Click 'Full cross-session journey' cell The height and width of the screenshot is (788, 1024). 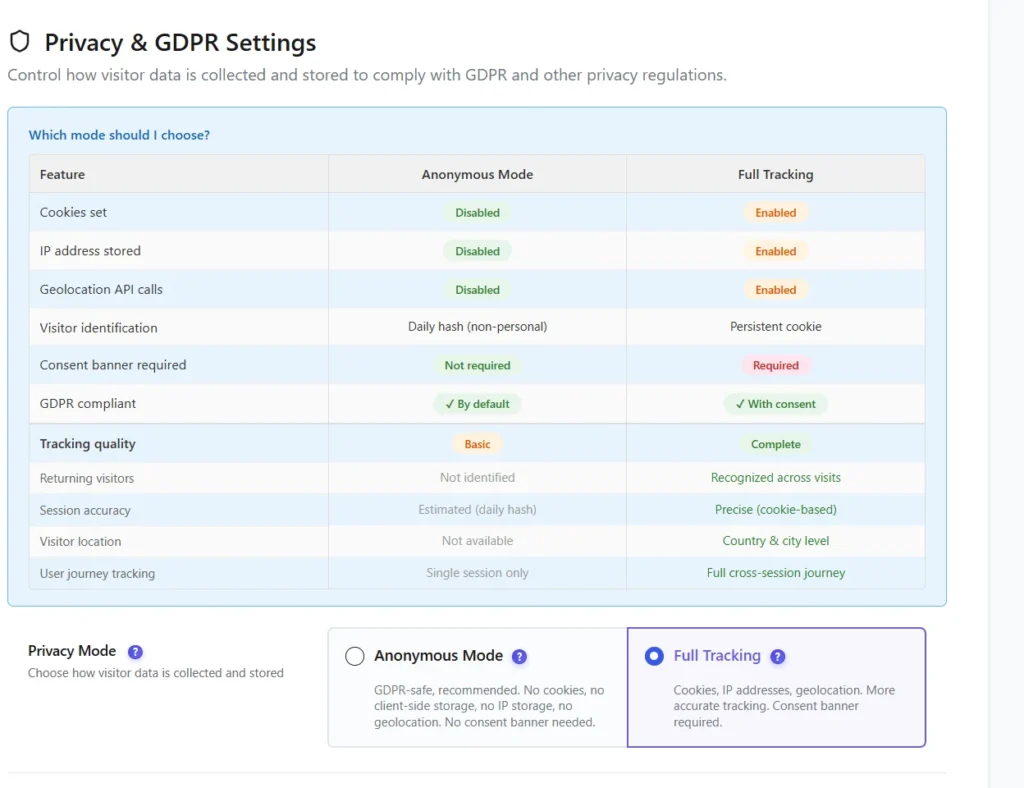pyautogui.click(x=776, y=573)
